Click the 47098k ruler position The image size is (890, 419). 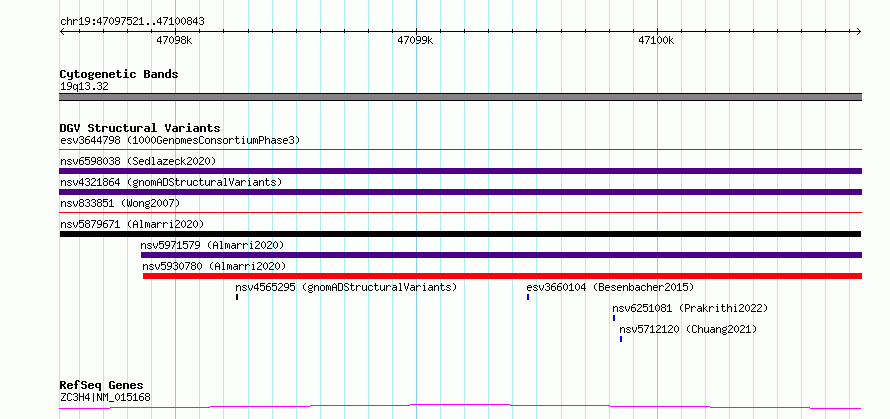[175, 40]
